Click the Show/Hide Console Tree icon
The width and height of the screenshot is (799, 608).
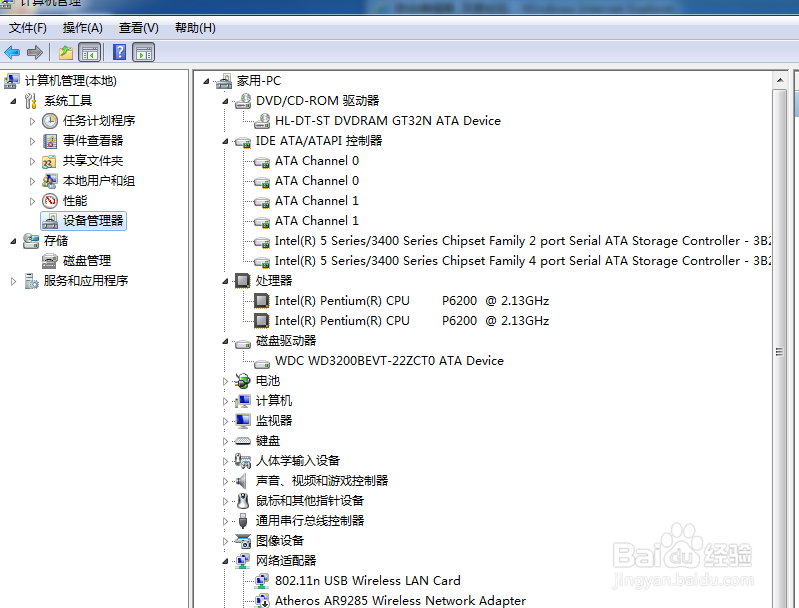[90, 52]
